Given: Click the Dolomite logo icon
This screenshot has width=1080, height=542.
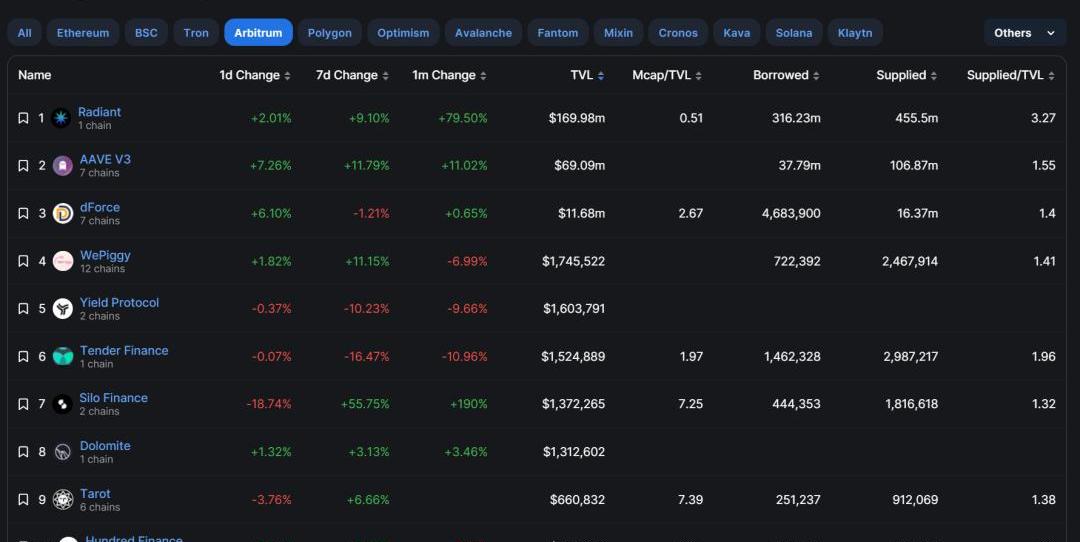Looking at the screenshot, I should click(x=63, y=452).
